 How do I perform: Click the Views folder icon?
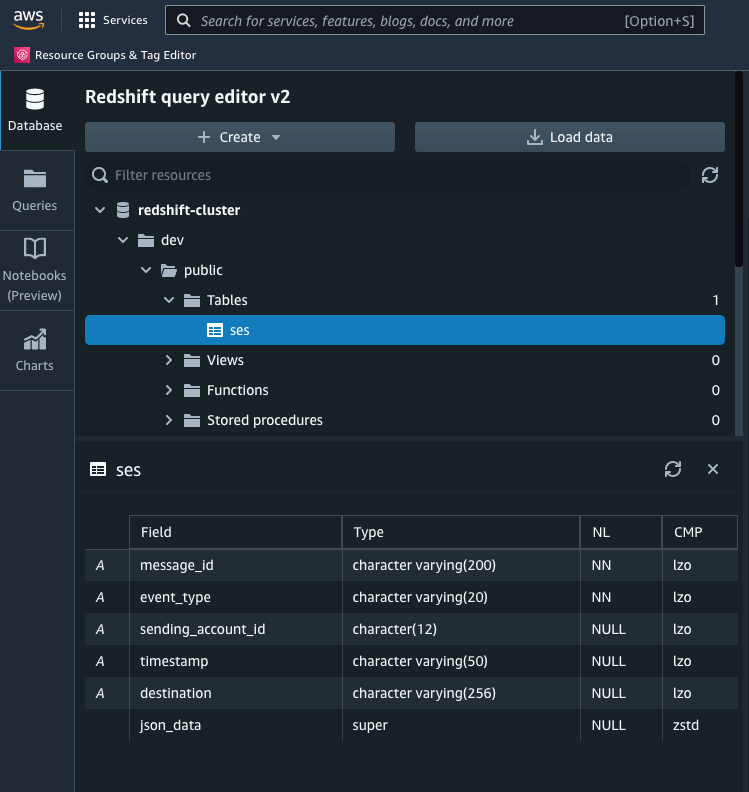click(192, 361)
